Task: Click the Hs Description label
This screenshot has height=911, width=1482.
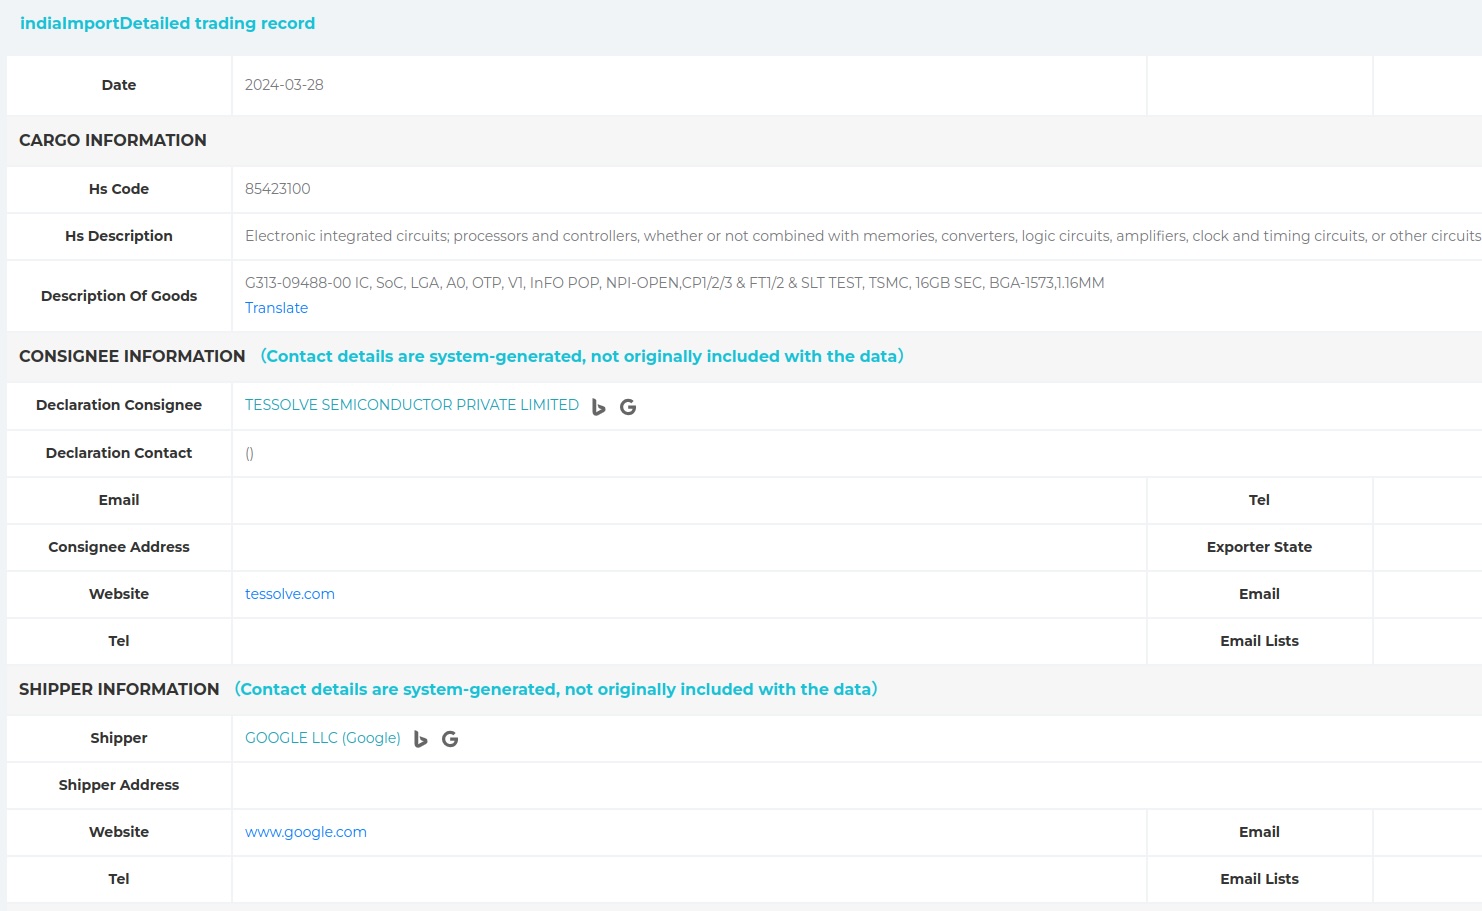Action: 119,236
